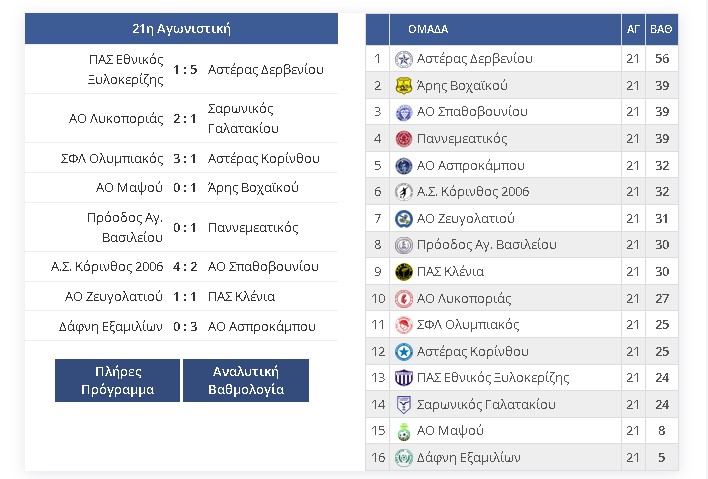The image size is (708, 479).
Task: Click the ΑΟ Σπαθοβουνίου crest icon
Action: pos(404,112)
